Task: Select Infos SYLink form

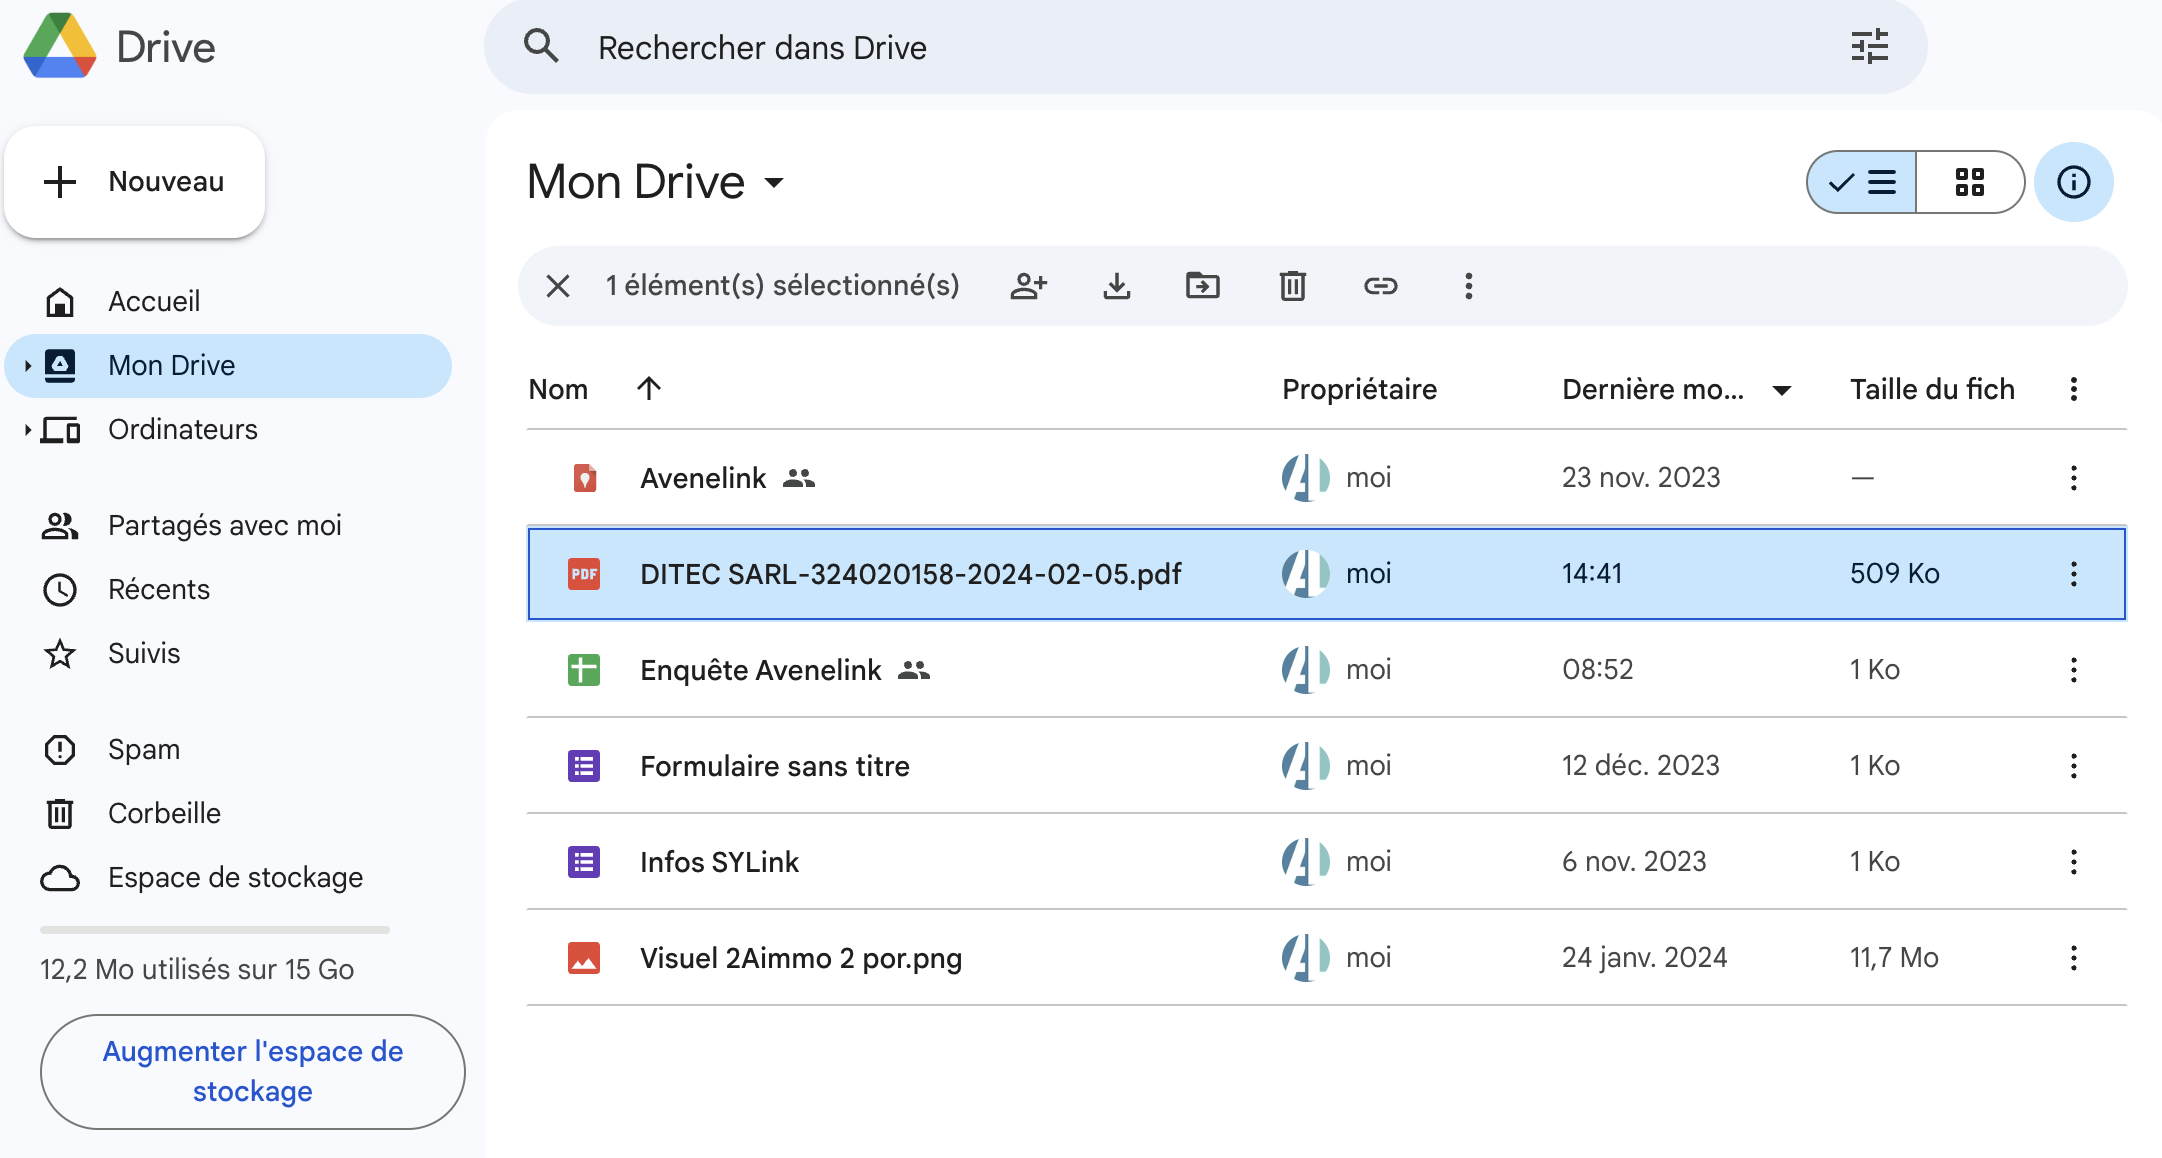Action: point(1326,862)
